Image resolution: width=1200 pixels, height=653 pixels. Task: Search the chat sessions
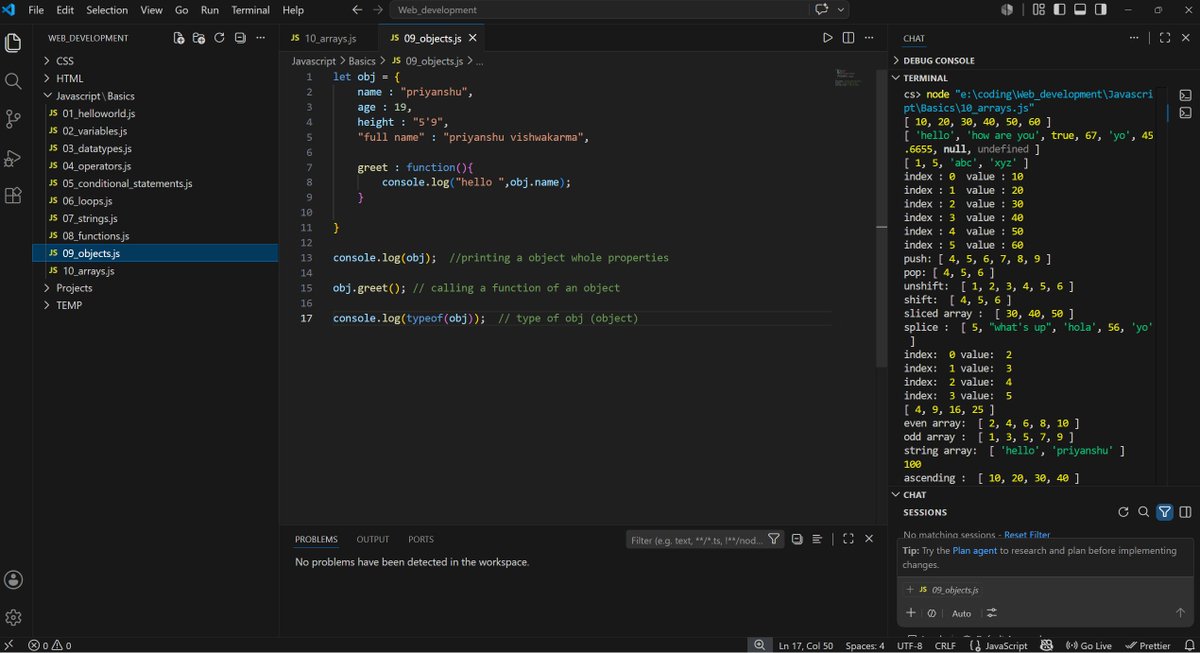(x=1144, y=512)
